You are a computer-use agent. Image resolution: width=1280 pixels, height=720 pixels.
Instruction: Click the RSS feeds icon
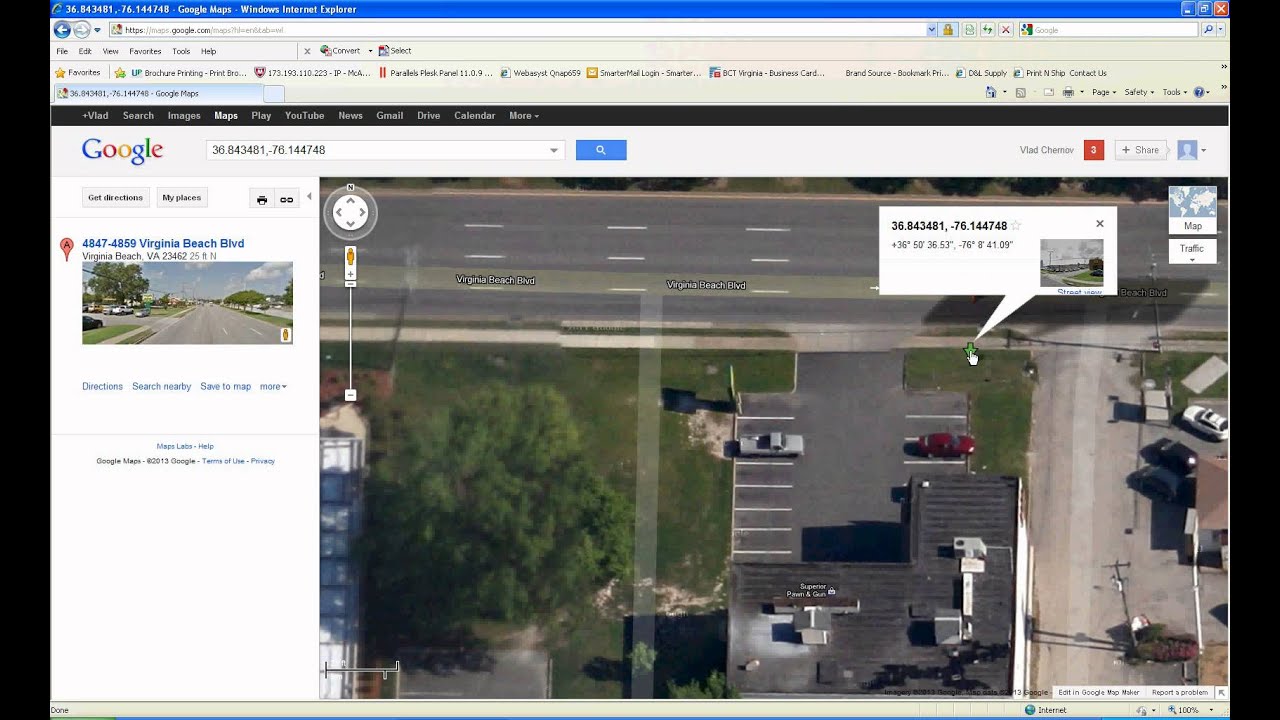pyautogui.click(x=1020, y=92)
